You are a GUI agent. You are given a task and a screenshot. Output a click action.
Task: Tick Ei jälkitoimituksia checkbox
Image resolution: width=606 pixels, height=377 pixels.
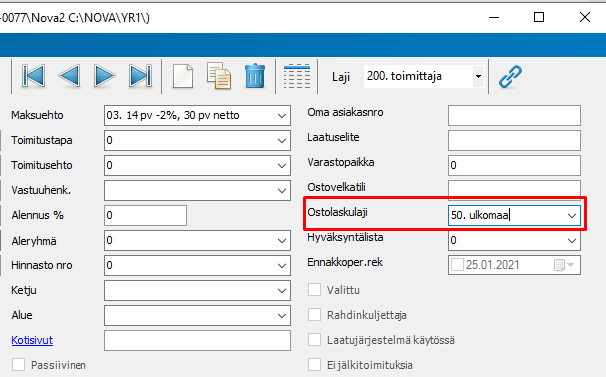tap(314, 365)
